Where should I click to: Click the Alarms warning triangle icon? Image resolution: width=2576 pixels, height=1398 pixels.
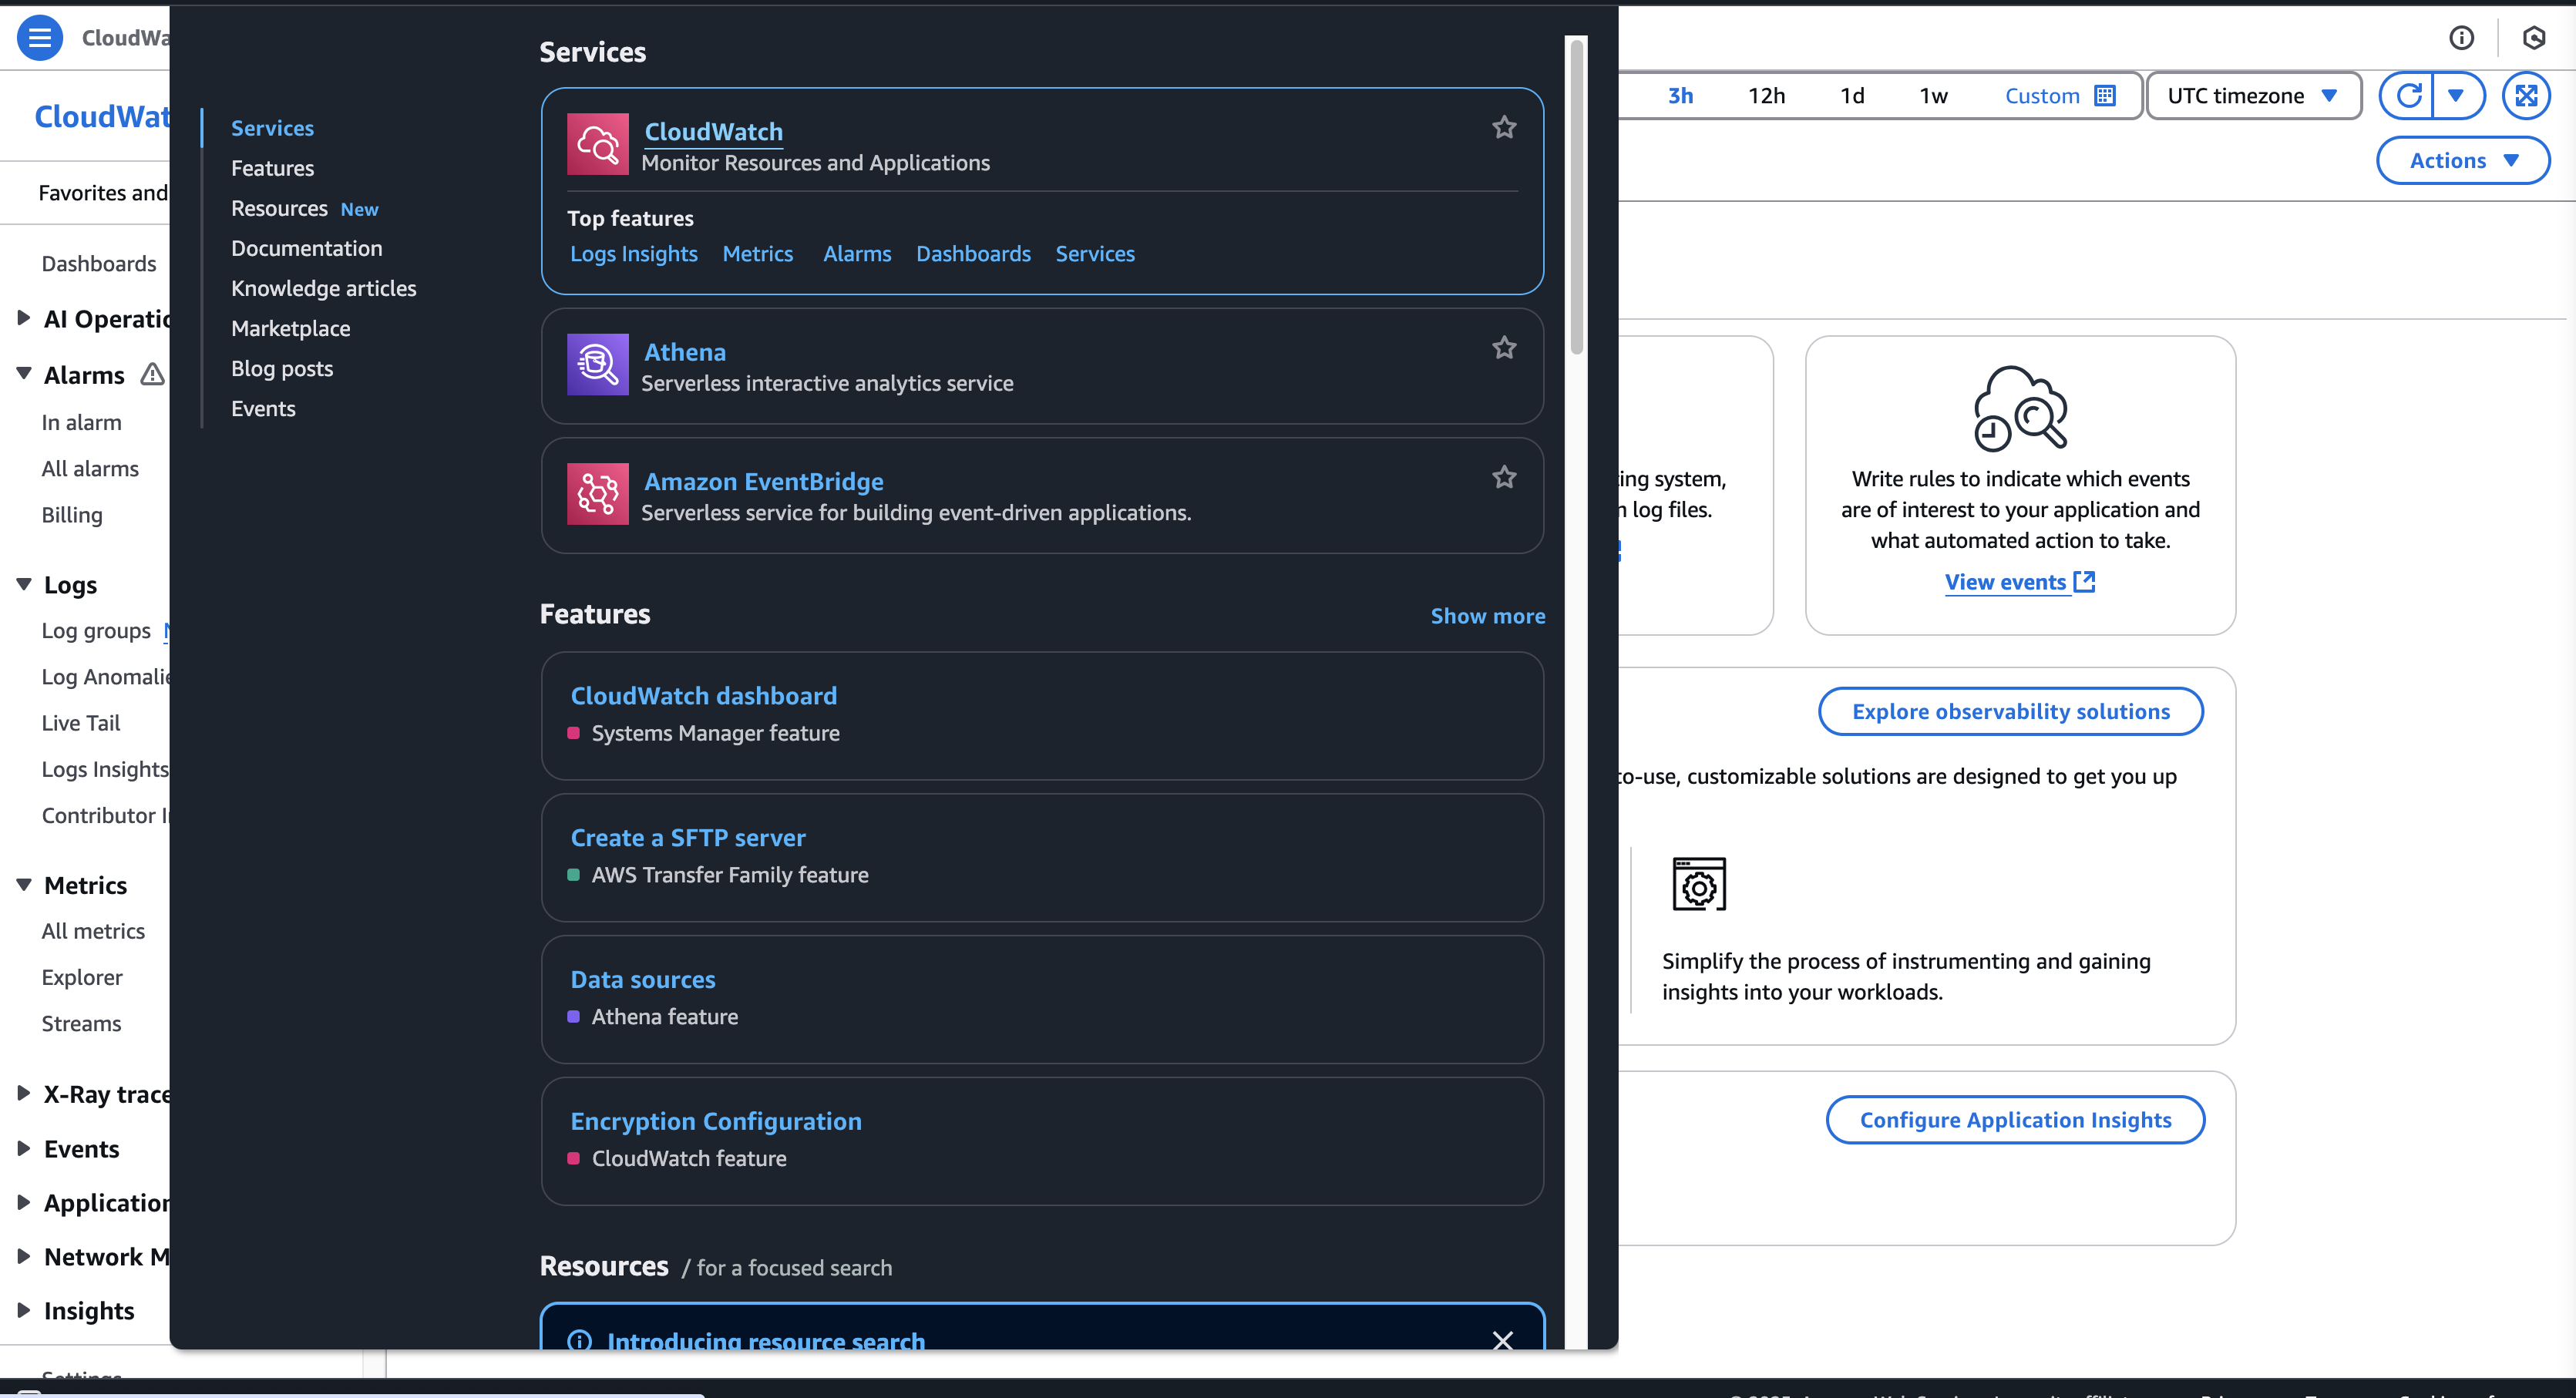point(152,375)
